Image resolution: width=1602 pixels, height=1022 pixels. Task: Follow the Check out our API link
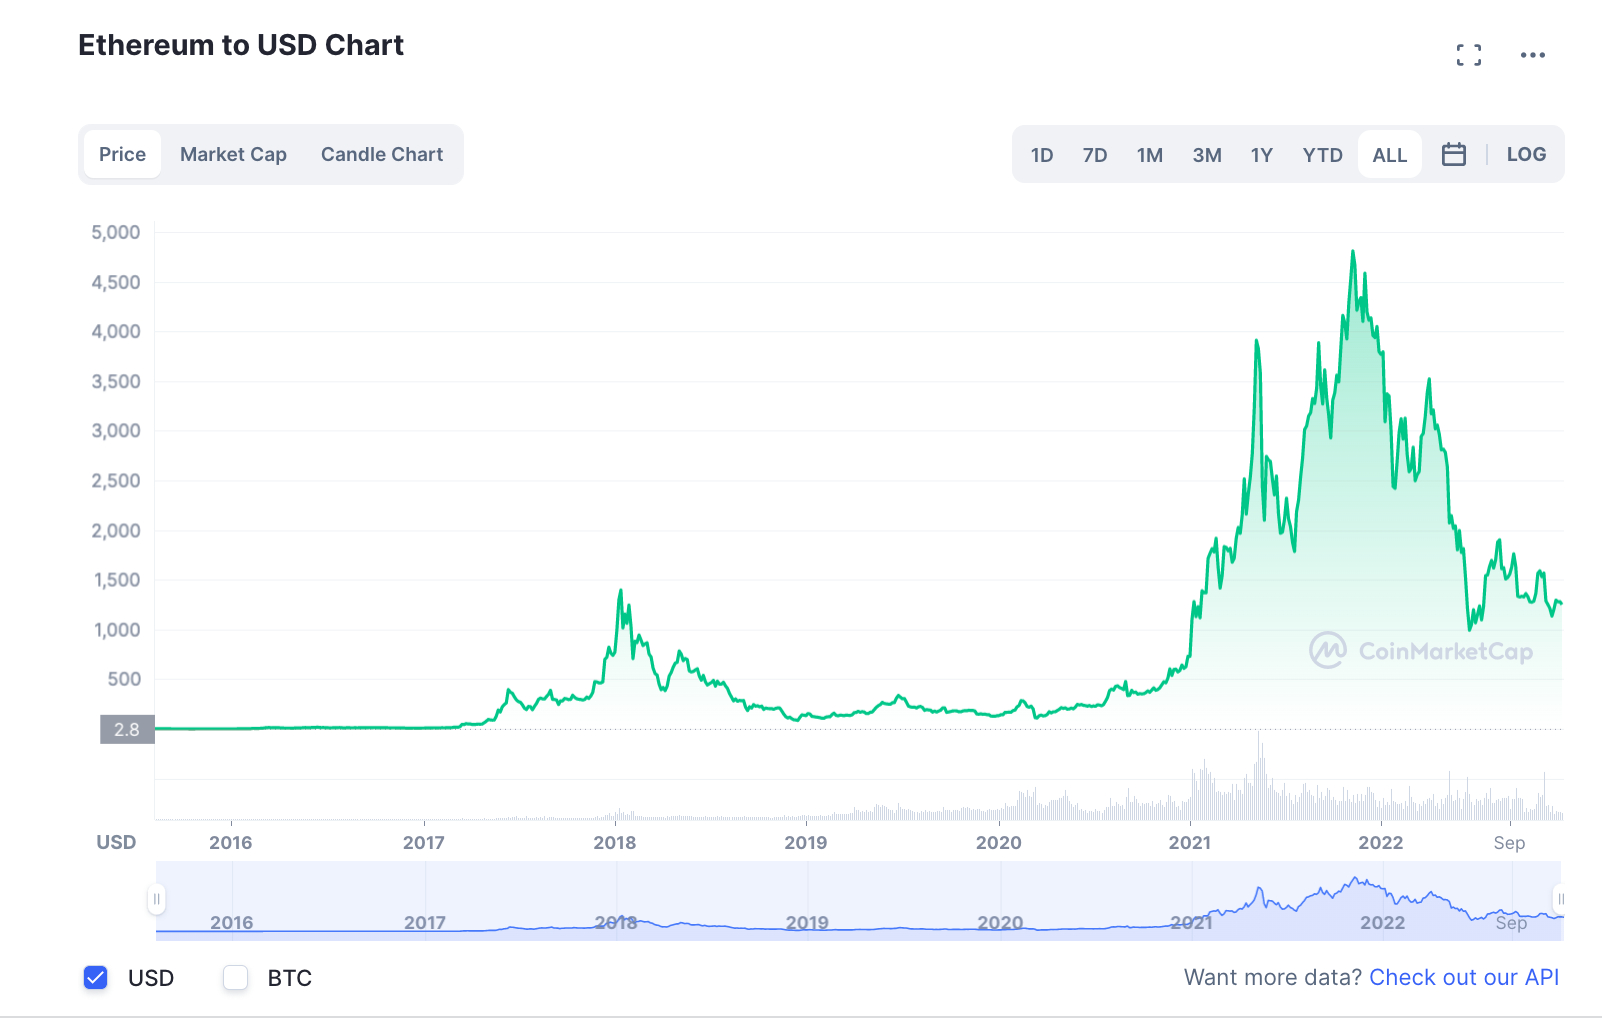point(1464,977)
